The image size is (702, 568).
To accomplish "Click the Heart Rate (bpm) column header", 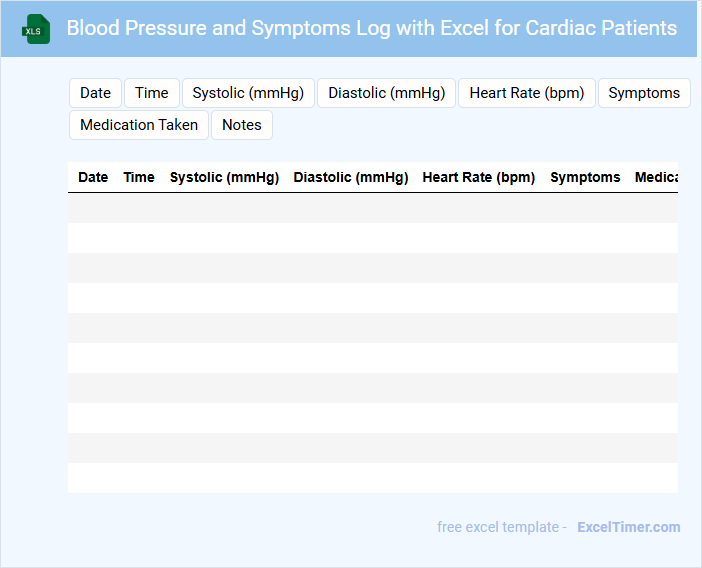I will click(479, 177).
